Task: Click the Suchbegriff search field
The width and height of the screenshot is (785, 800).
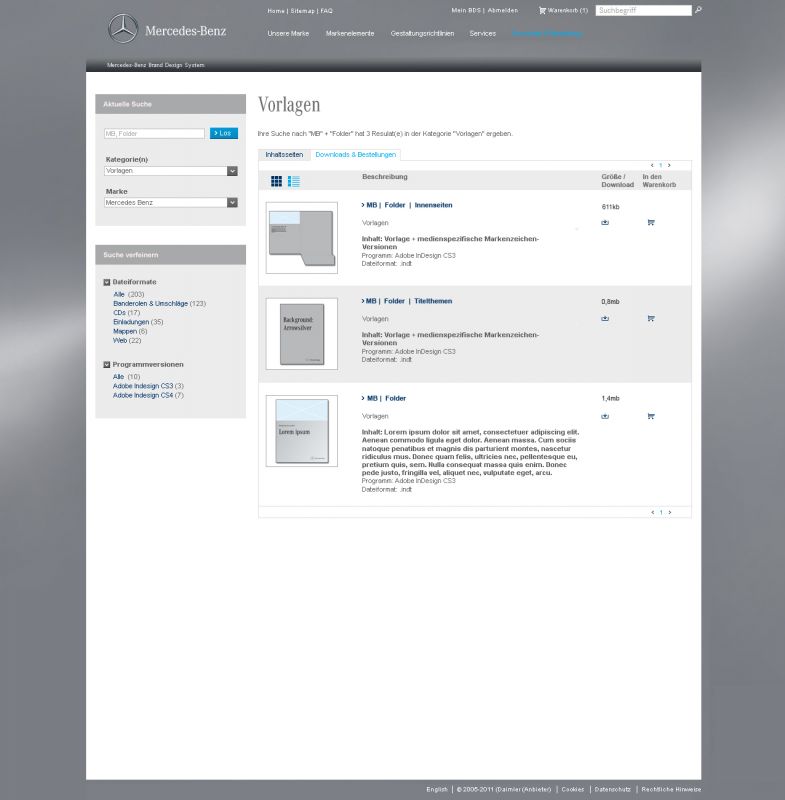Action: [x=643, y=10]
